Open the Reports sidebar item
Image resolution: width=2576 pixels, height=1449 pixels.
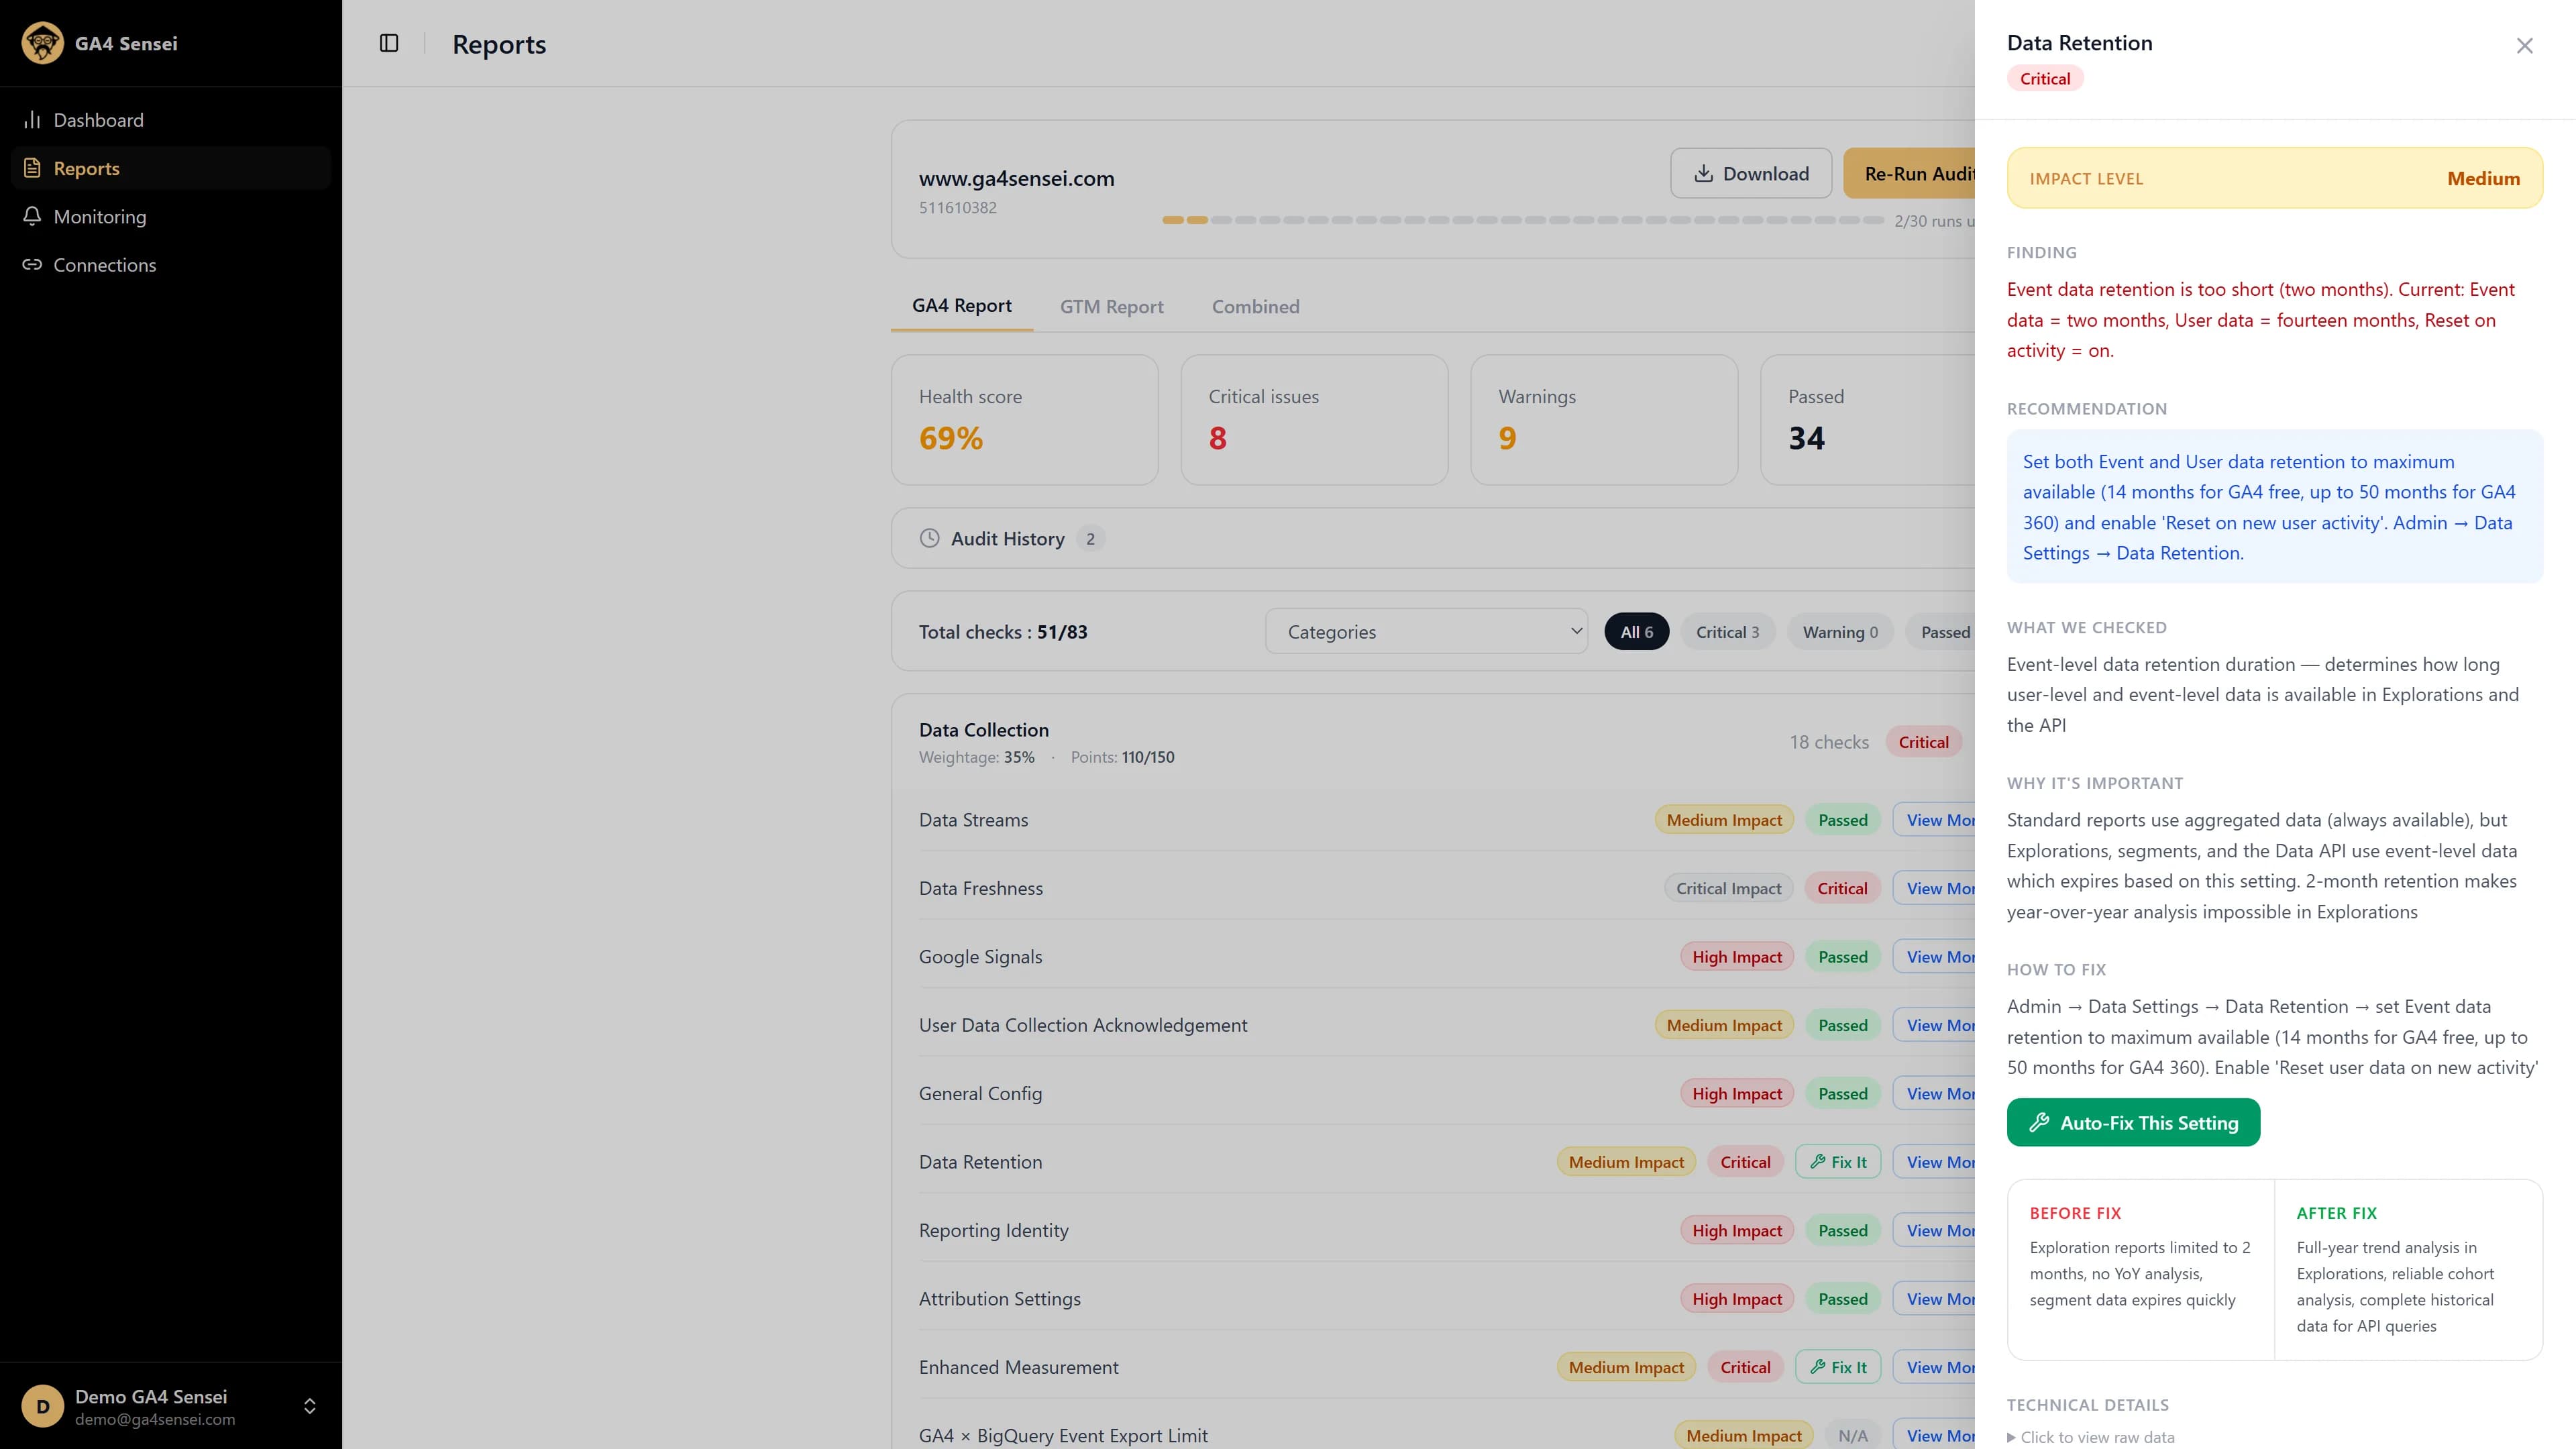coord(170,168)
